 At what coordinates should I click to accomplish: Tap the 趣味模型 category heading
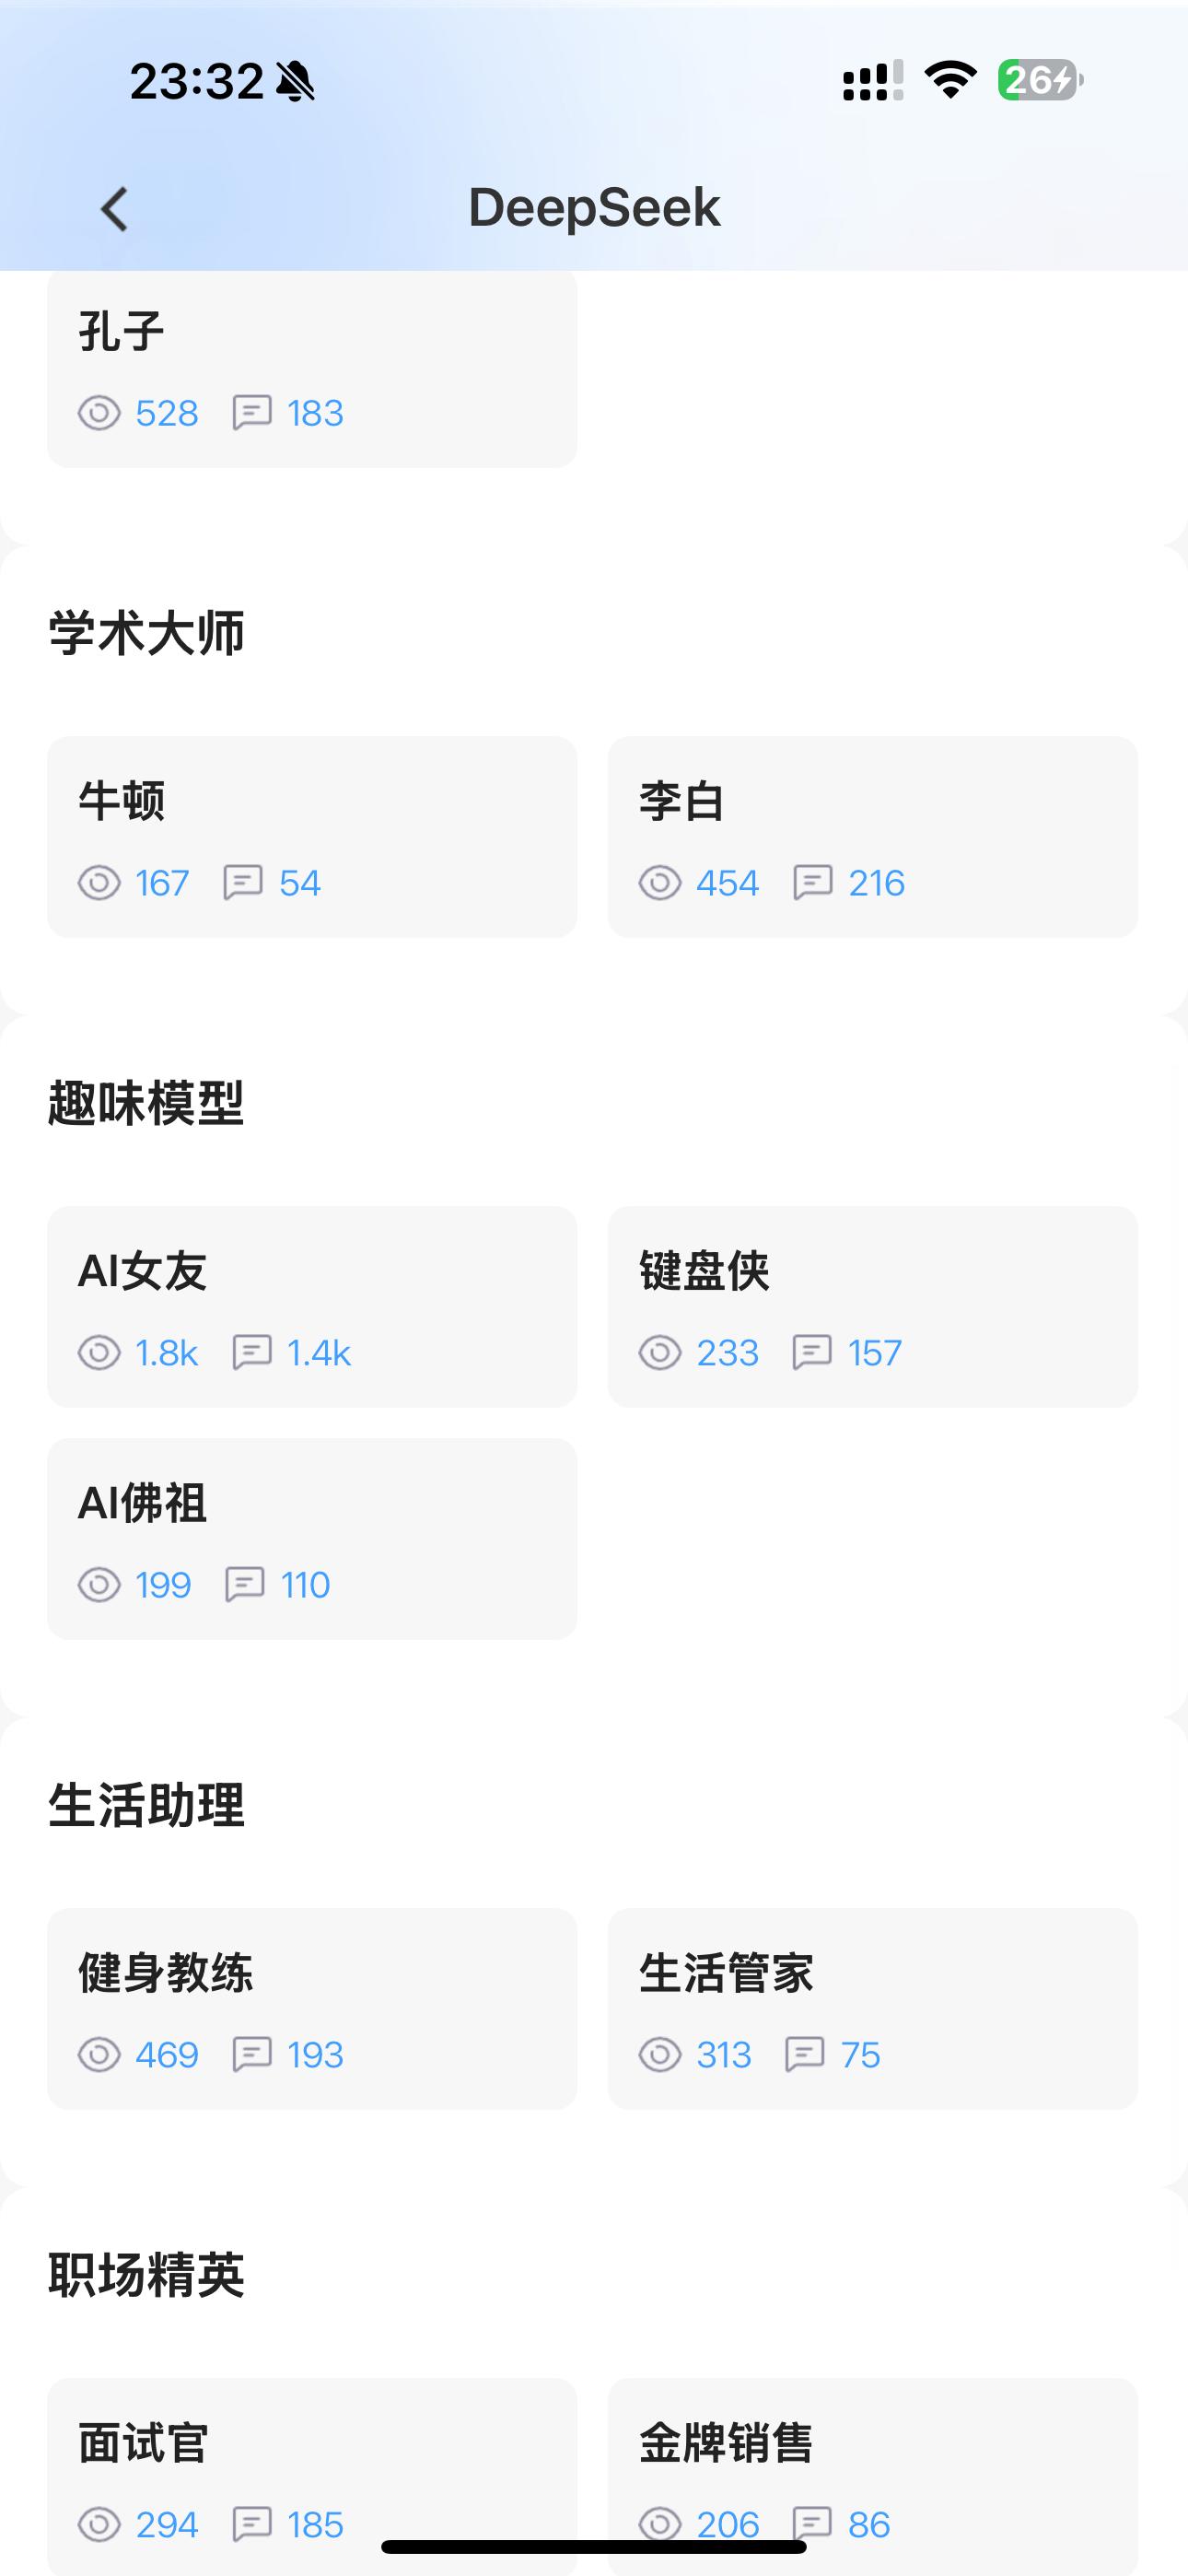click(x=146, y=1104)
